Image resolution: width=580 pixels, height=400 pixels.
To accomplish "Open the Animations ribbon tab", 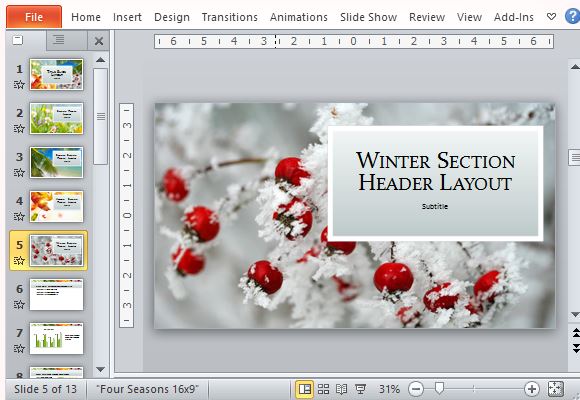I will tap(299, 17).
